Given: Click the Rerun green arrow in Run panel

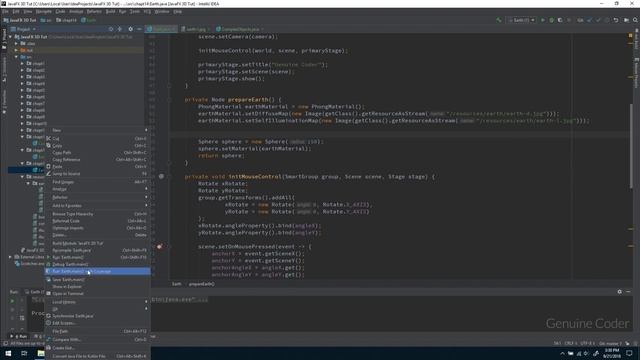Looking at the screenshot, I should pyautogui.click(x=12, y=301).
